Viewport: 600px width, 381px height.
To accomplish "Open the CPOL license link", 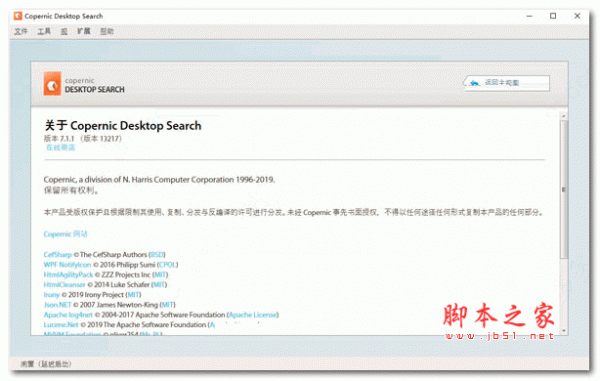I will [x=167, y=264].
